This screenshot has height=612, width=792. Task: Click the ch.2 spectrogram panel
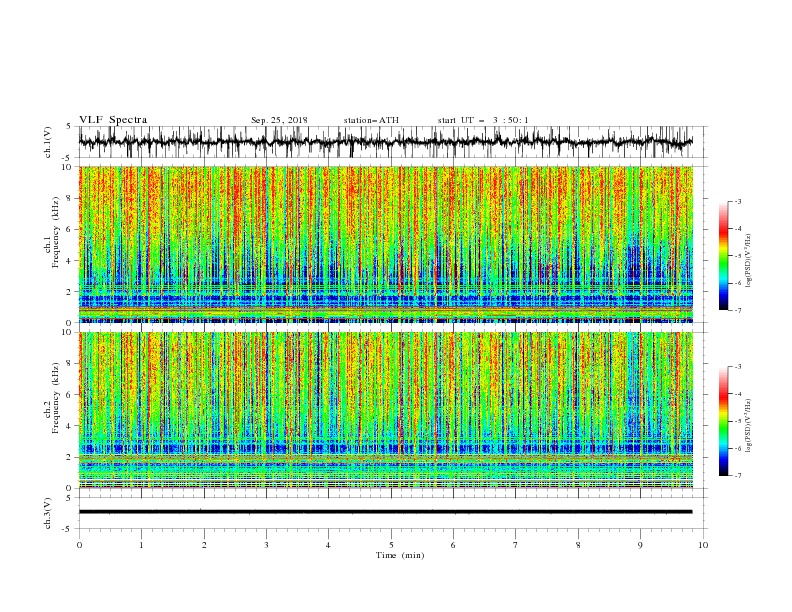point(386,410)
